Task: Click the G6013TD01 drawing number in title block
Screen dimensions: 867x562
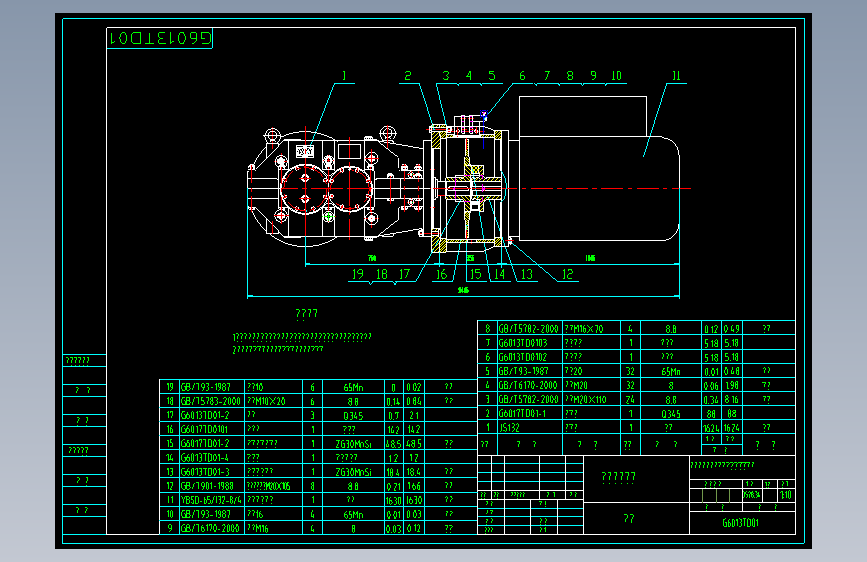Action: (740, 523)
